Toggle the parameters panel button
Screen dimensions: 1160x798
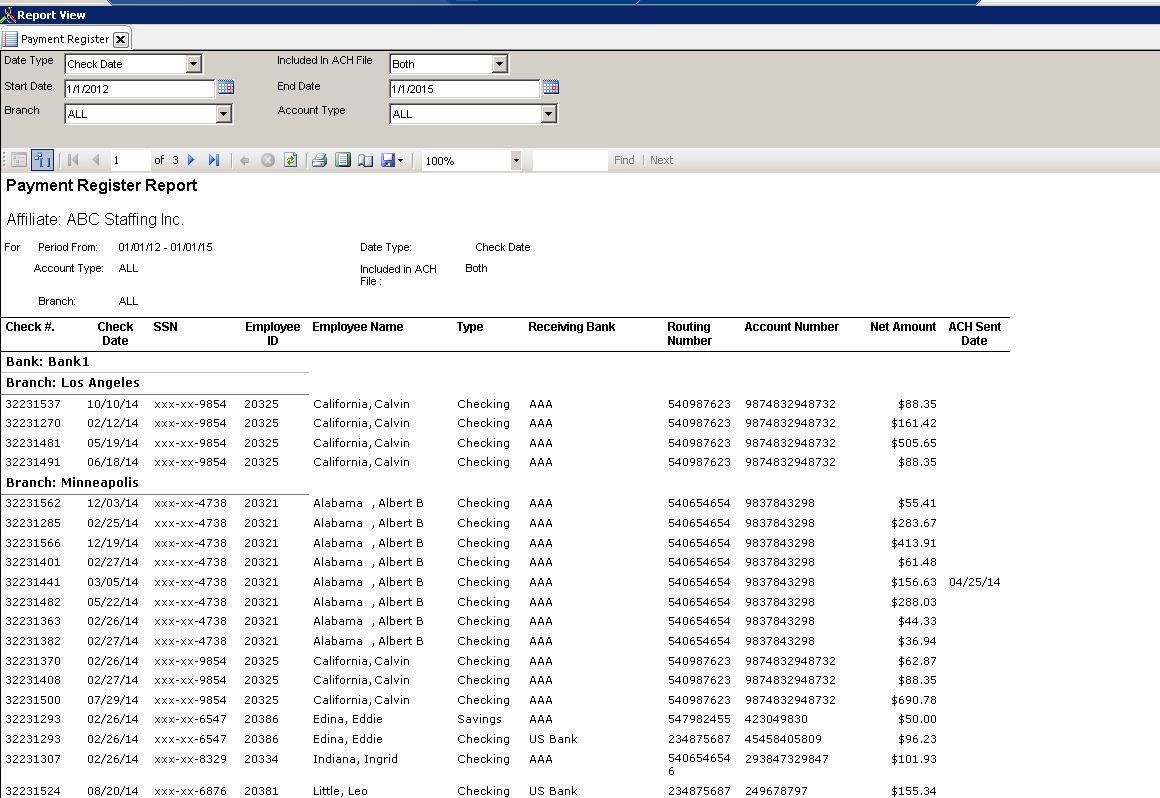click(x=42, y=160)
